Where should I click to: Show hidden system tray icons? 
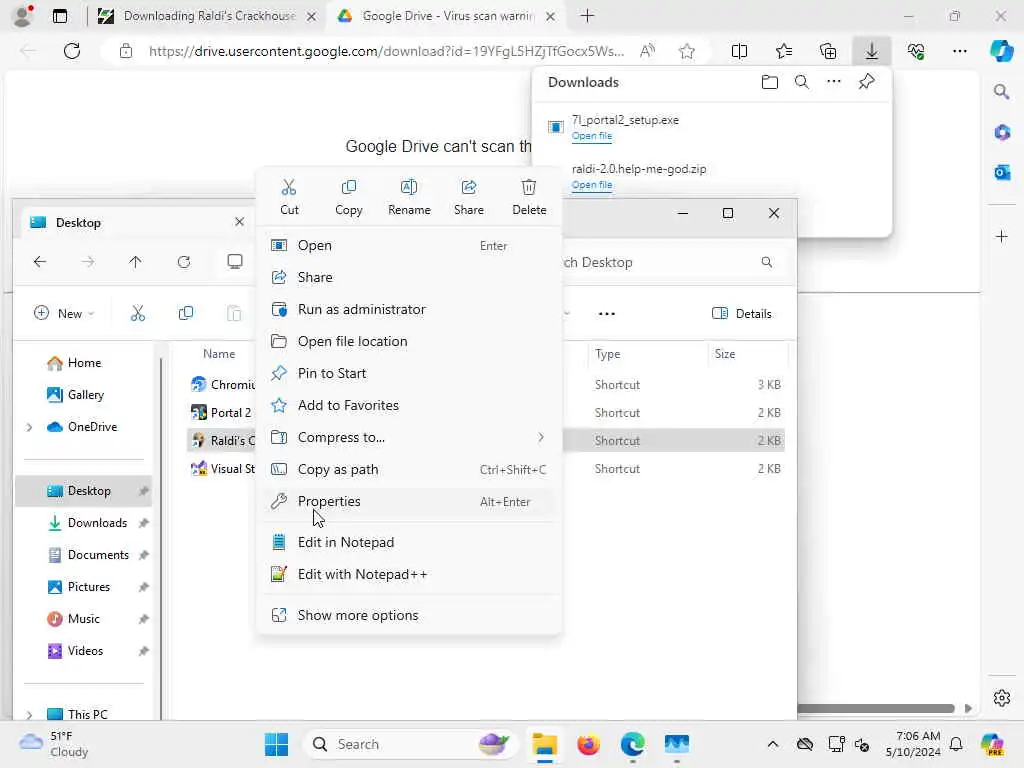(773, 744)
